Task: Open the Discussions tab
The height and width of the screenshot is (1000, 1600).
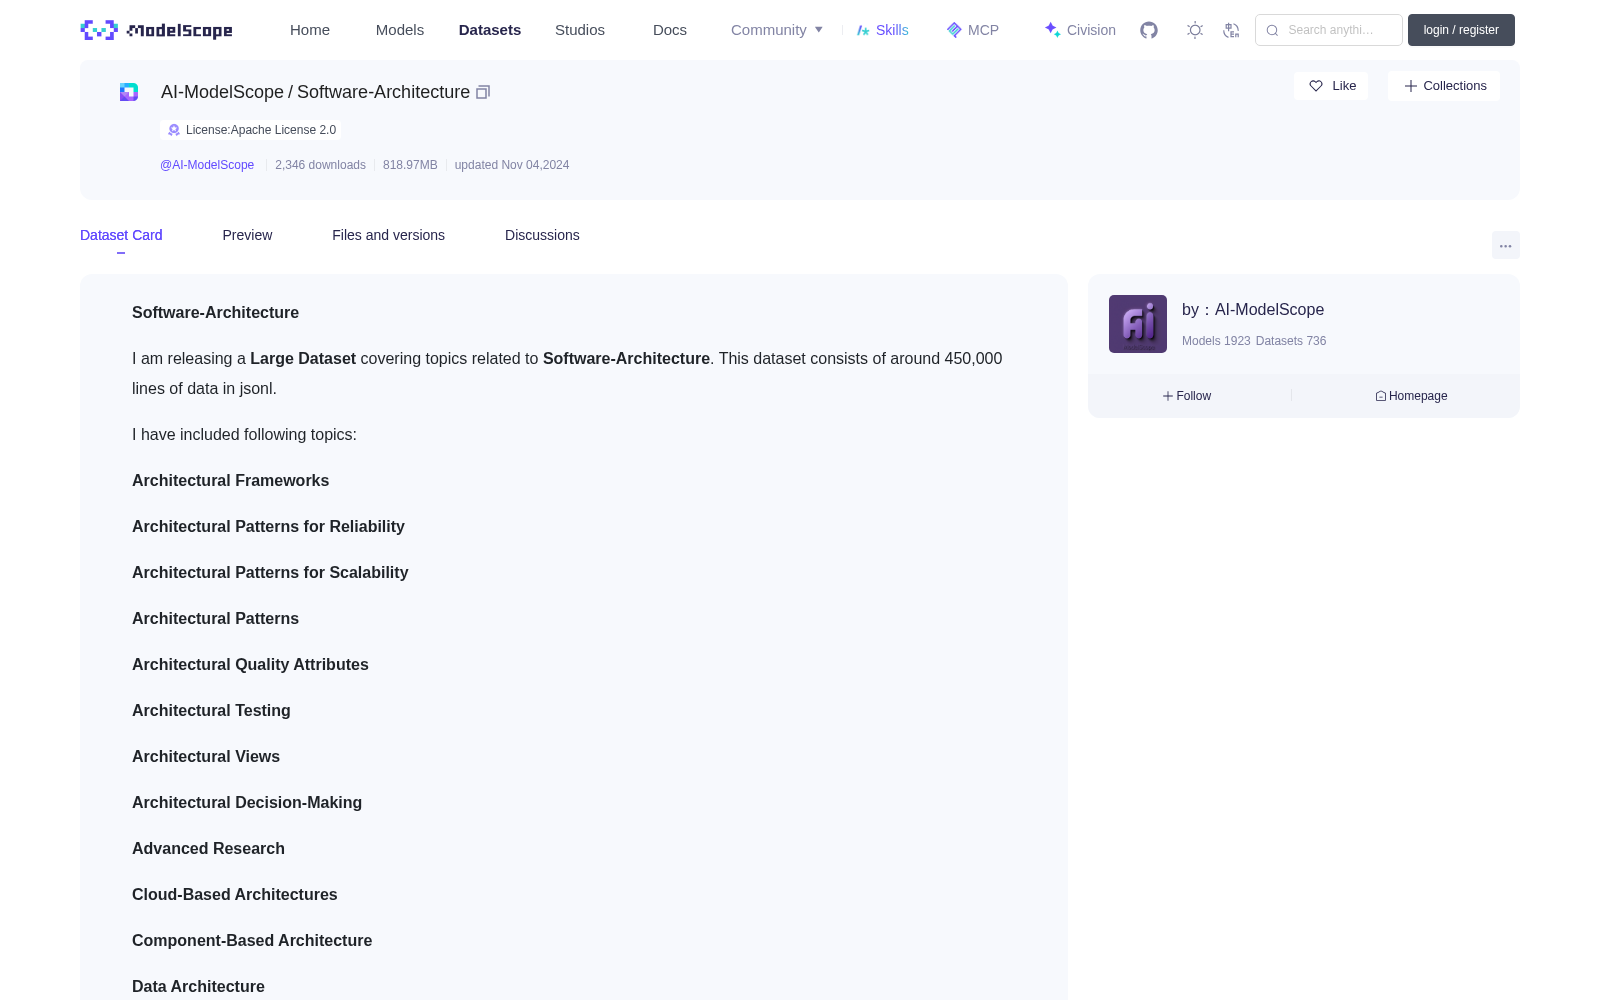Action: (542, 235)
